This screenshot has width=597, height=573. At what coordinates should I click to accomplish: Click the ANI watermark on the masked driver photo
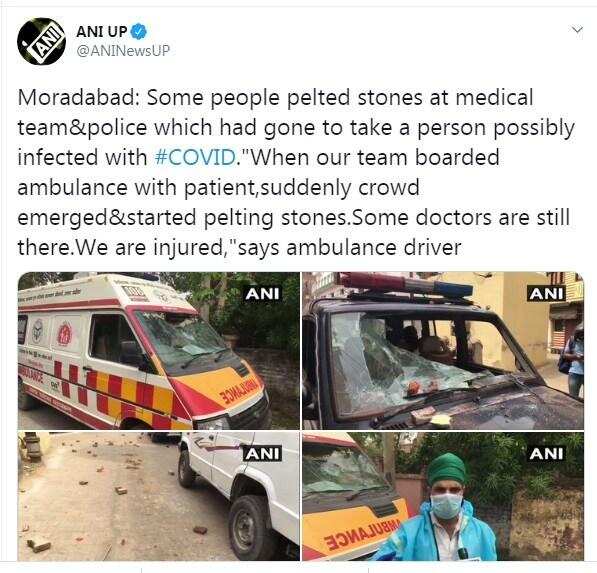click(x=546, y=453)
